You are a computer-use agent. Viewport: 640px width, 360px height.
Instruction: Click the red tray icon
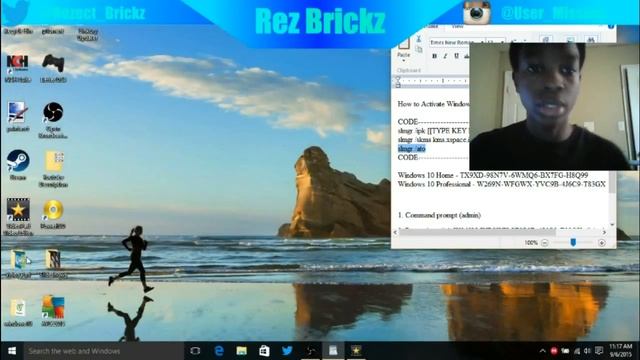[554, 351]
